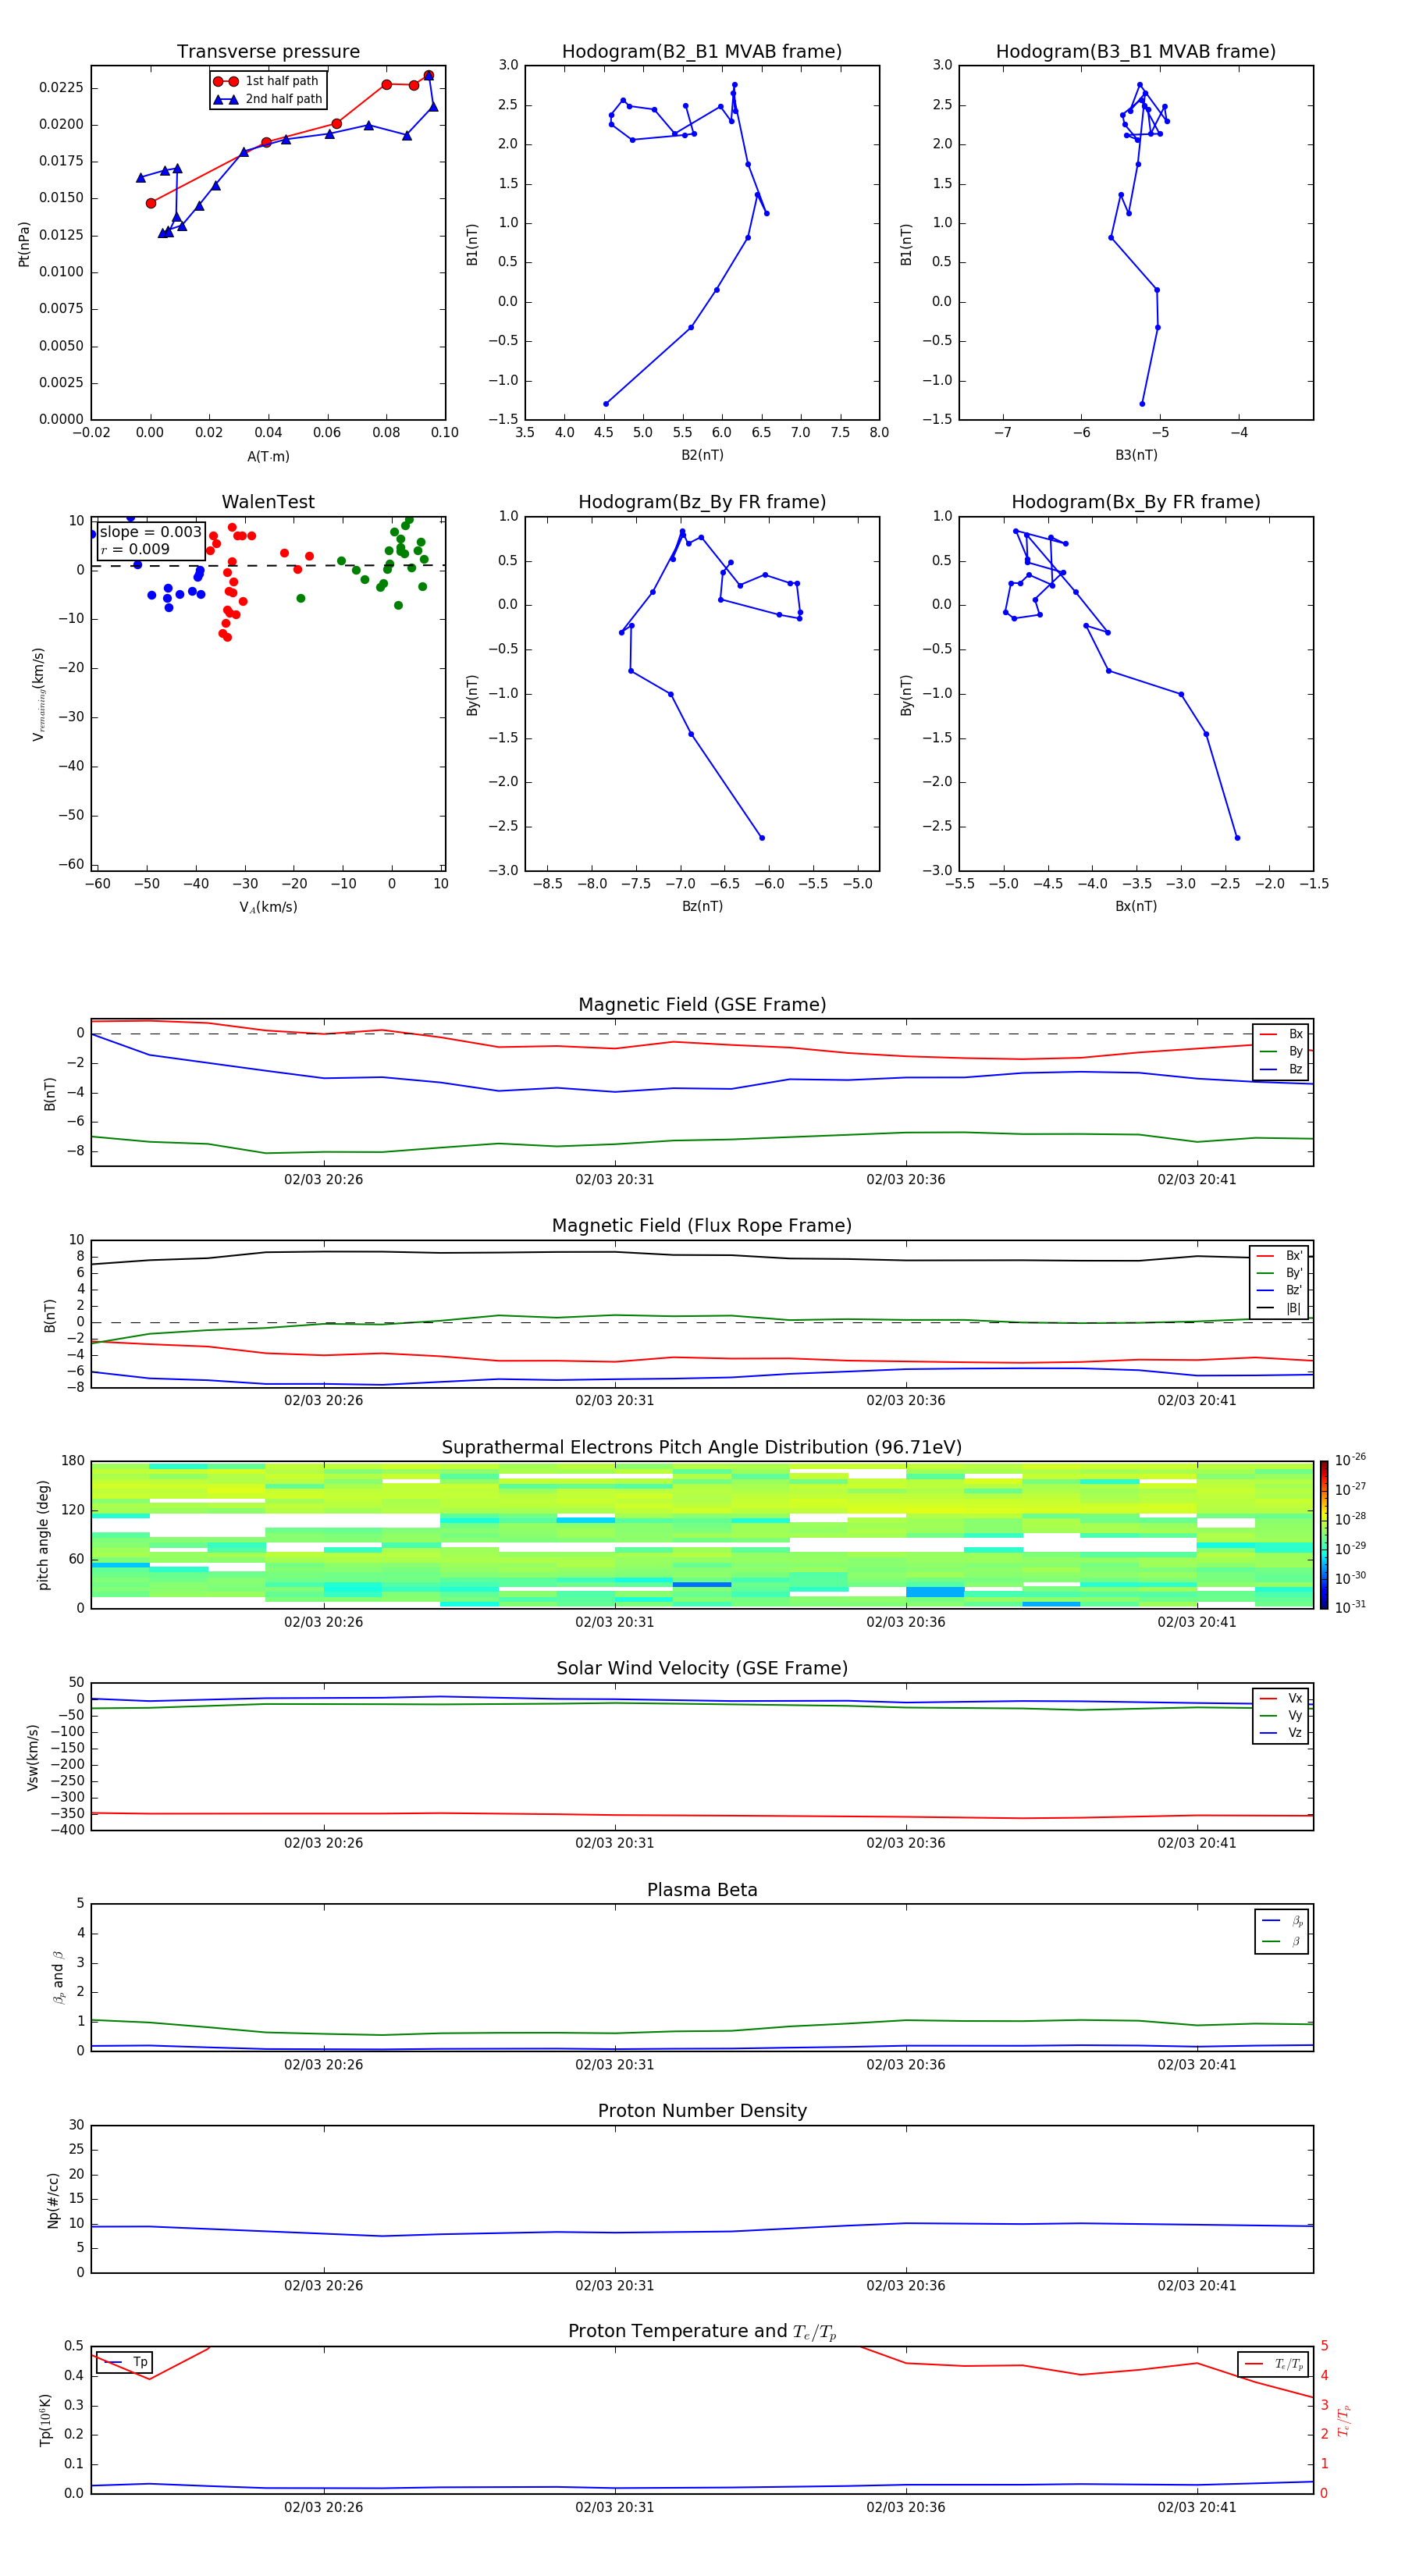Screen dimensions: 1405x2576
Task: Select the Vx entry in the velocity legend
Action: pos(1281,1698)
